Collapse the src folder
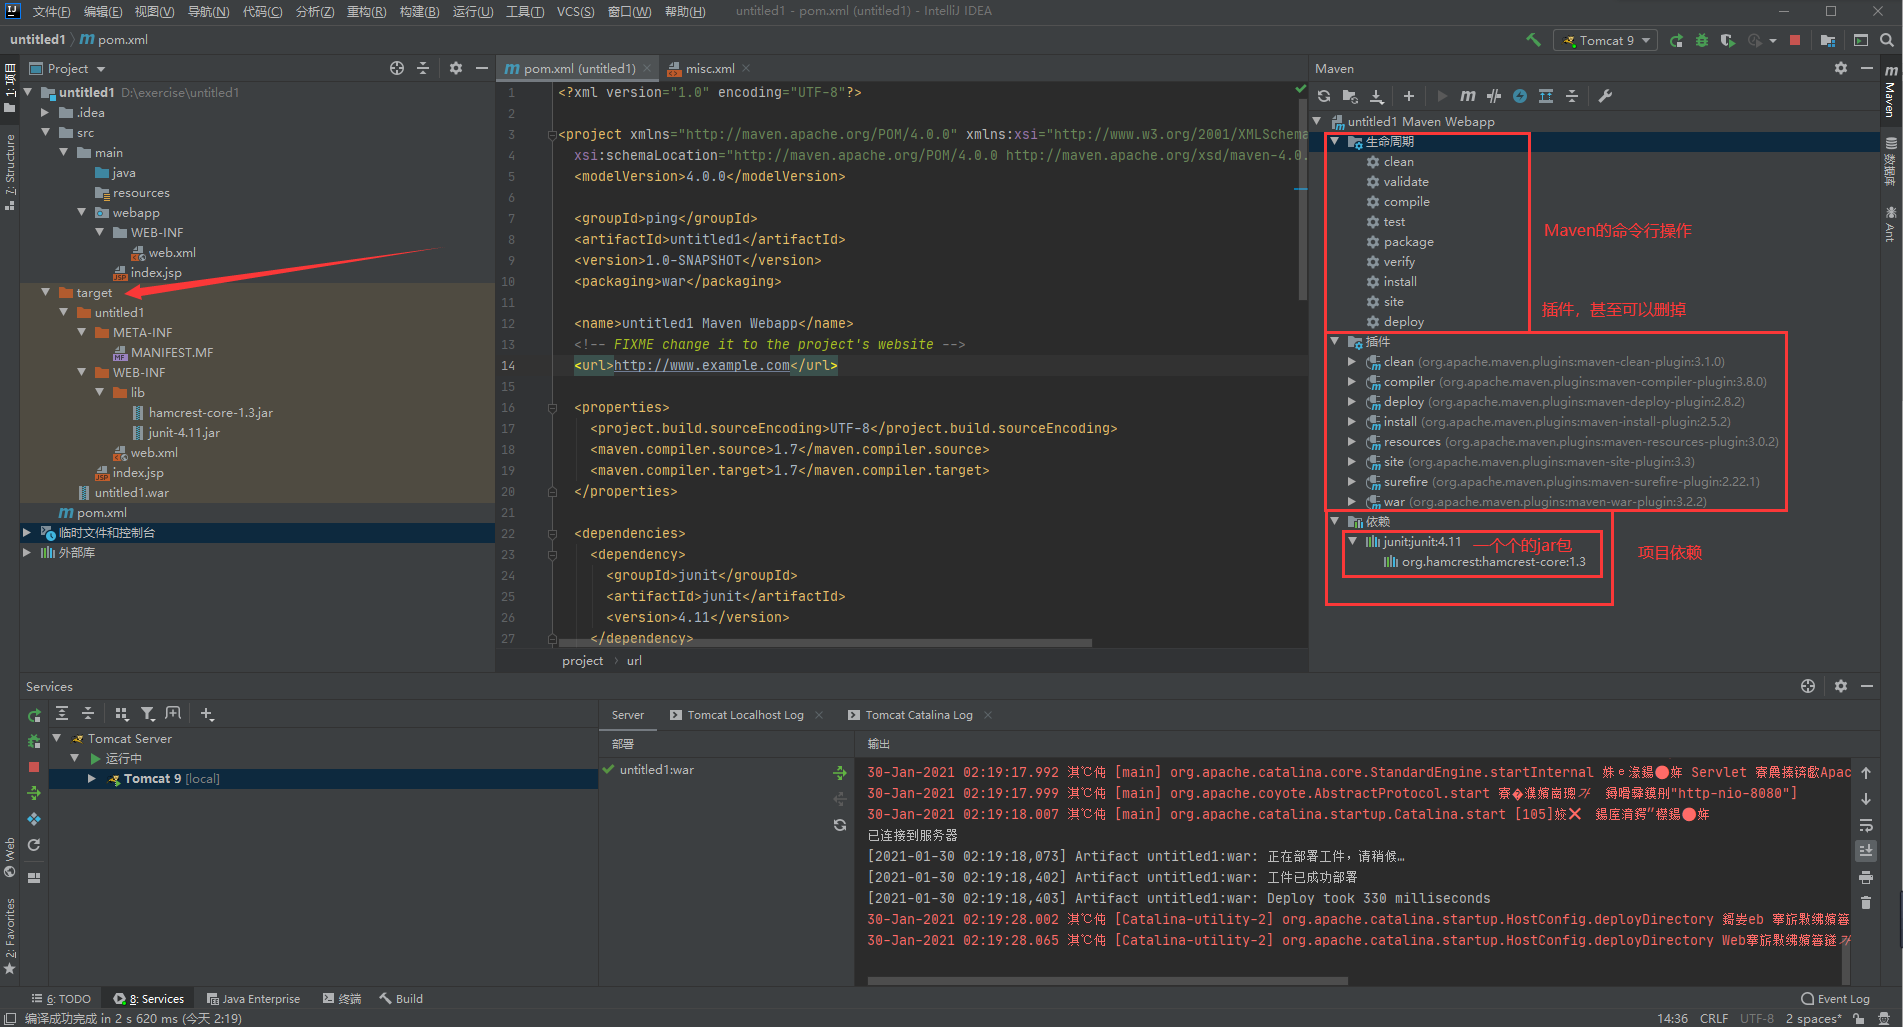Screen dimensions: 1903x1027 (46, 132)
